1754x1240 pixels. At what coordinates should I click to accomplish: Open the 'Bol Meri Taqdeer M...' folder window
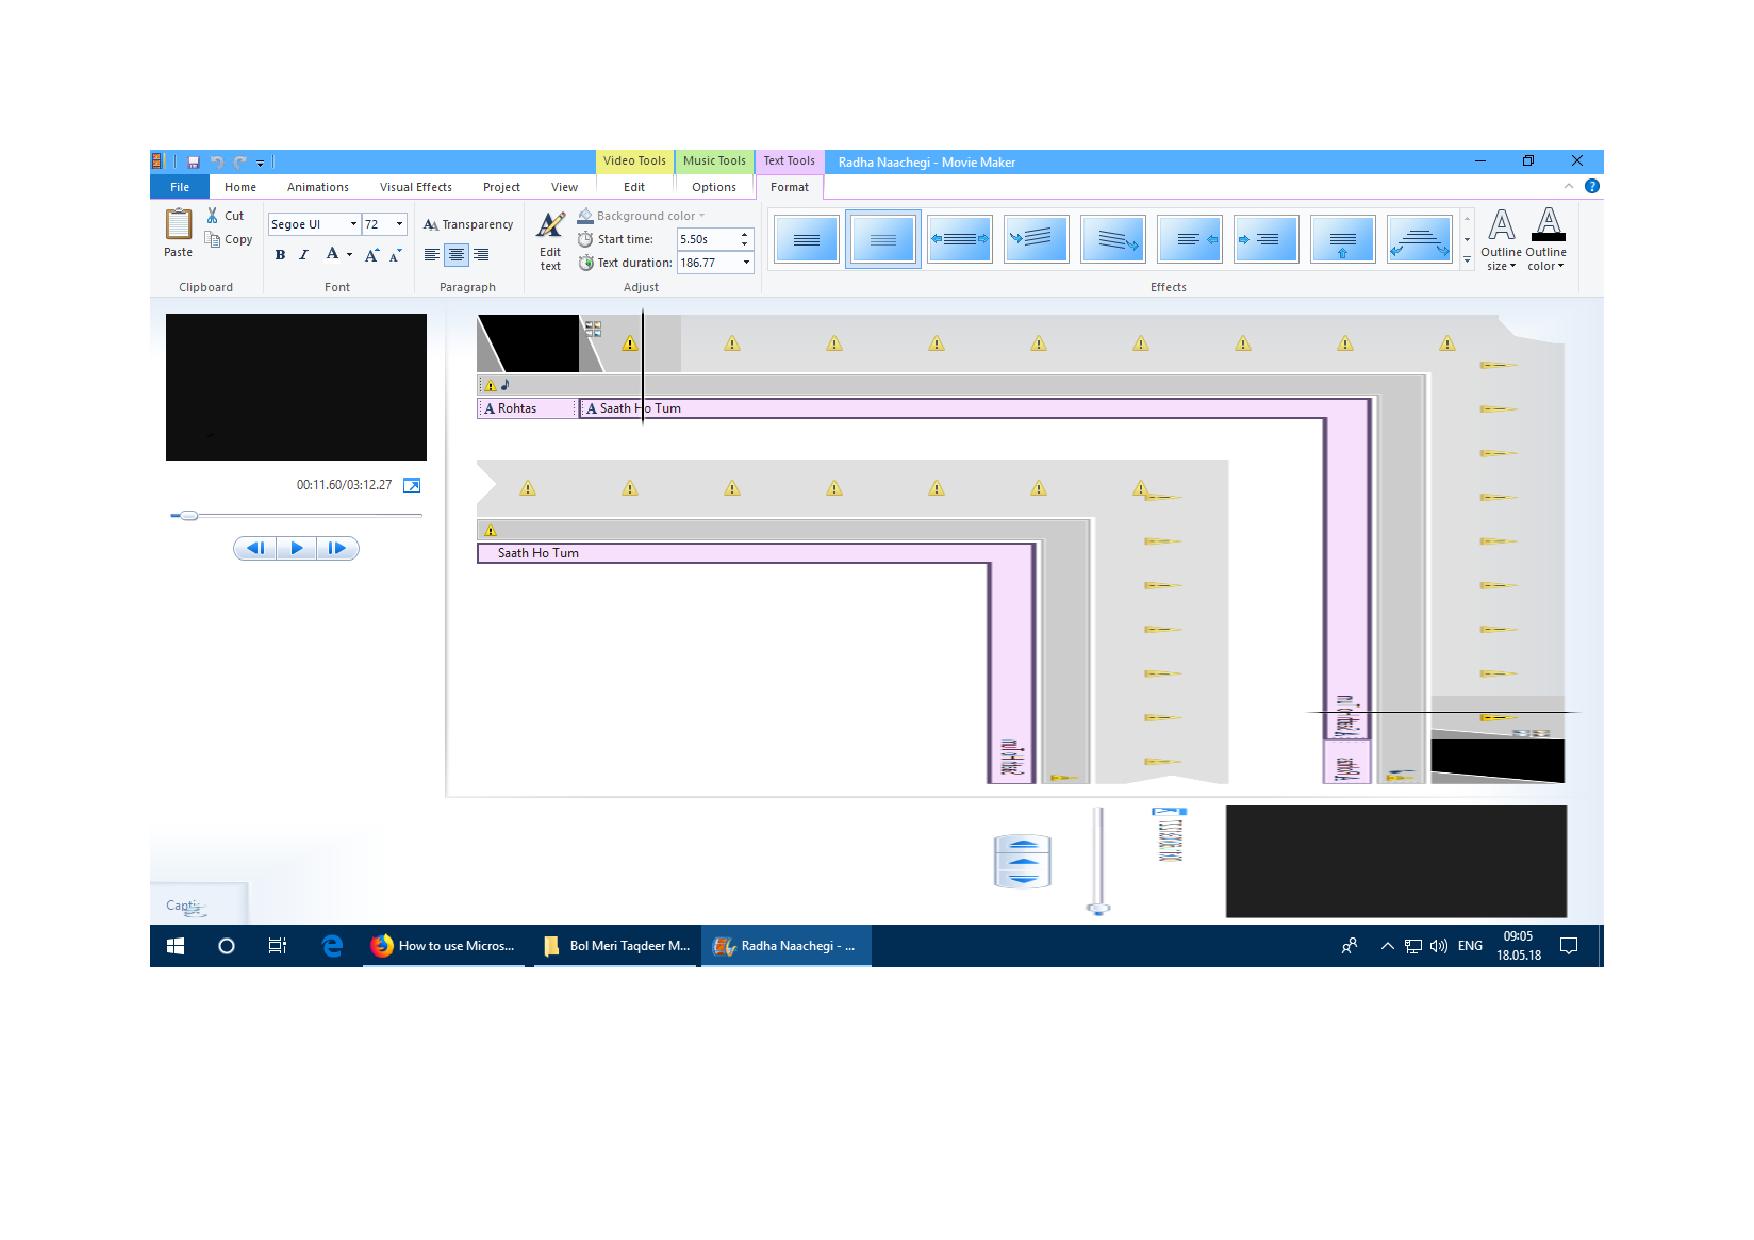(x=615, y=946)
